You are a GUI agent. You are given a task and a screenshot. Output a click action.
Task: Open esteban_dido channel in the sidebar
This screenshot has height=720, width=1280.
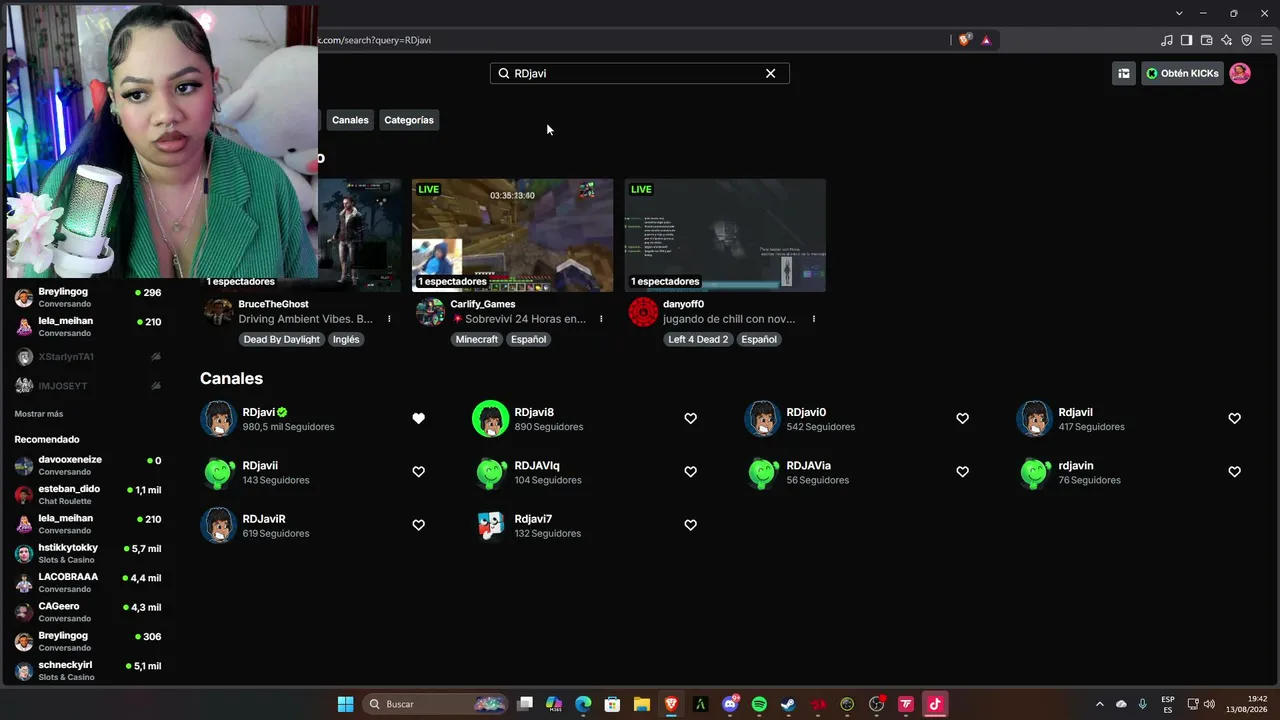pos(88,494)
